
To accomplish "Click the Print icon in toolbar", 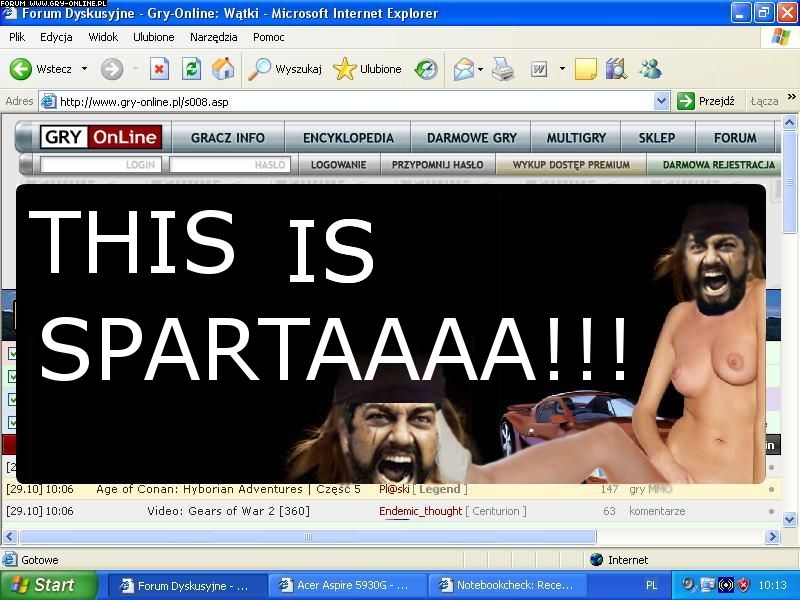I will click(503, 69).
